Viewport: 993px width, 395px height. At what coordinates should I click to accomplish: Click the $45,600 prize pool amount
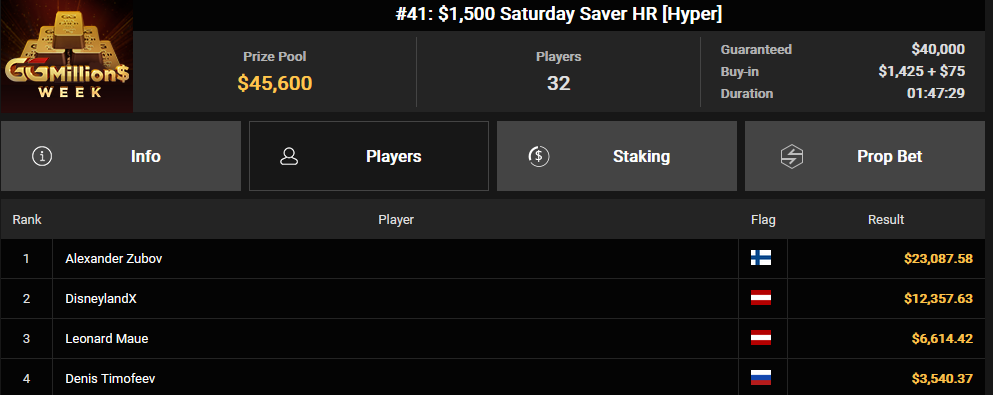point(275,83)
